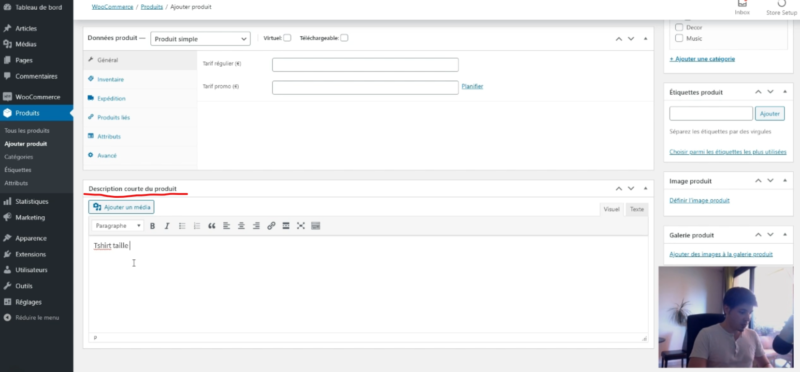The height and width of the screenshot is (372, 800).
Task: Switch editor to Texte tab
Action: coord(636,209)
